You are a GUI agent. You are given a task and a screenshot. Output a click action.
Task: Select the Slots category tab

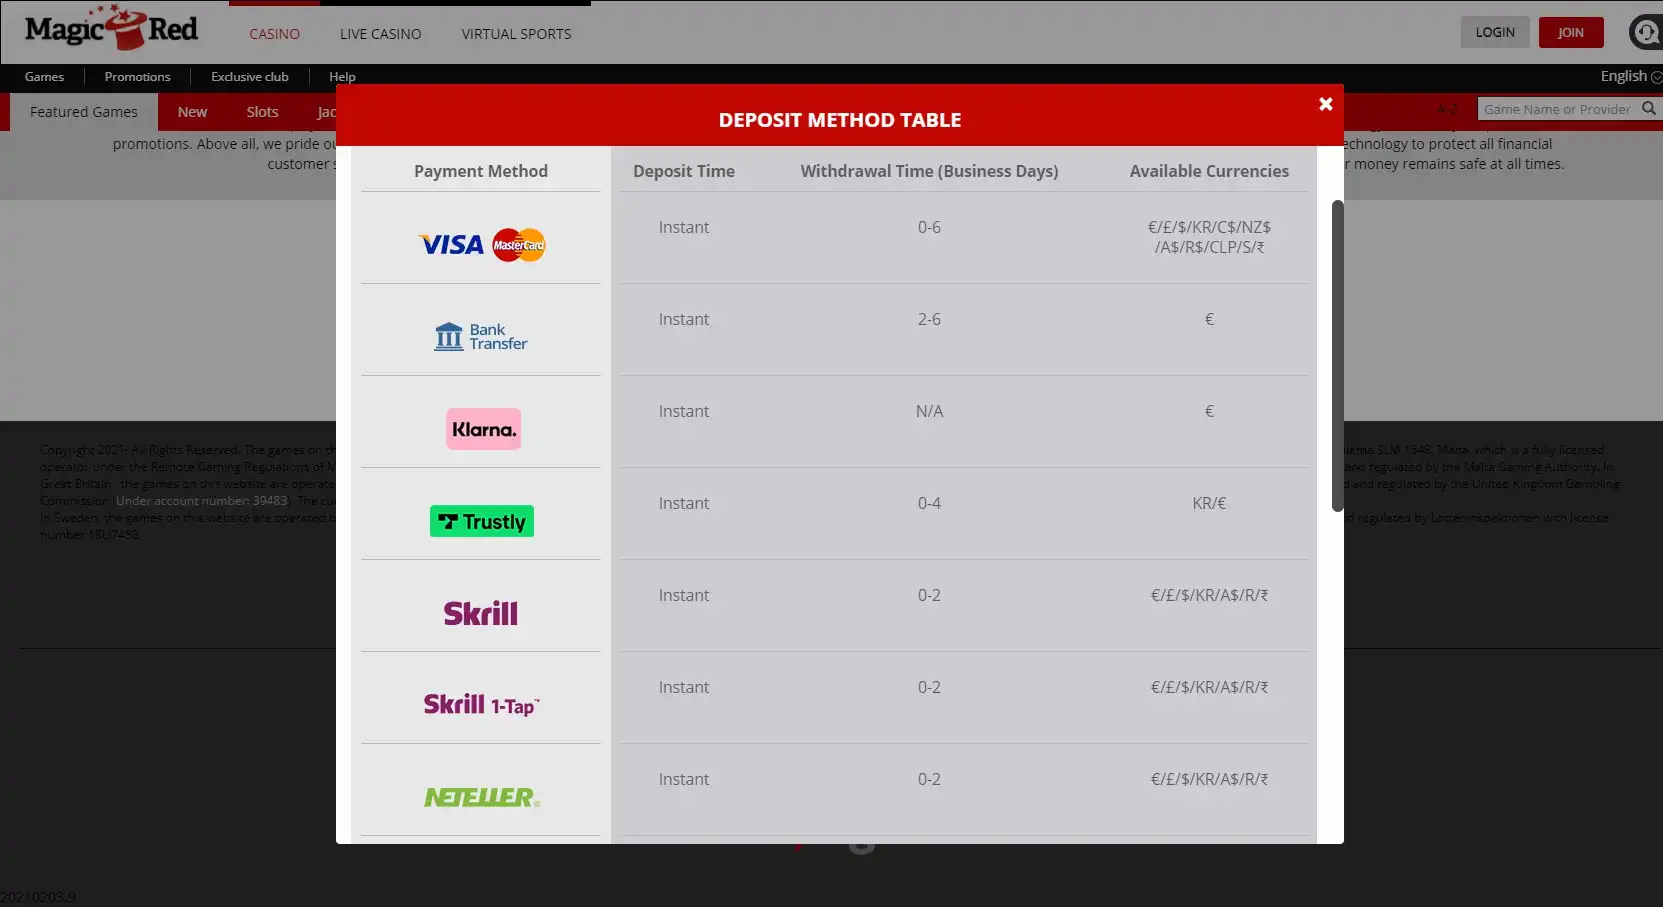tap(262, 112)
